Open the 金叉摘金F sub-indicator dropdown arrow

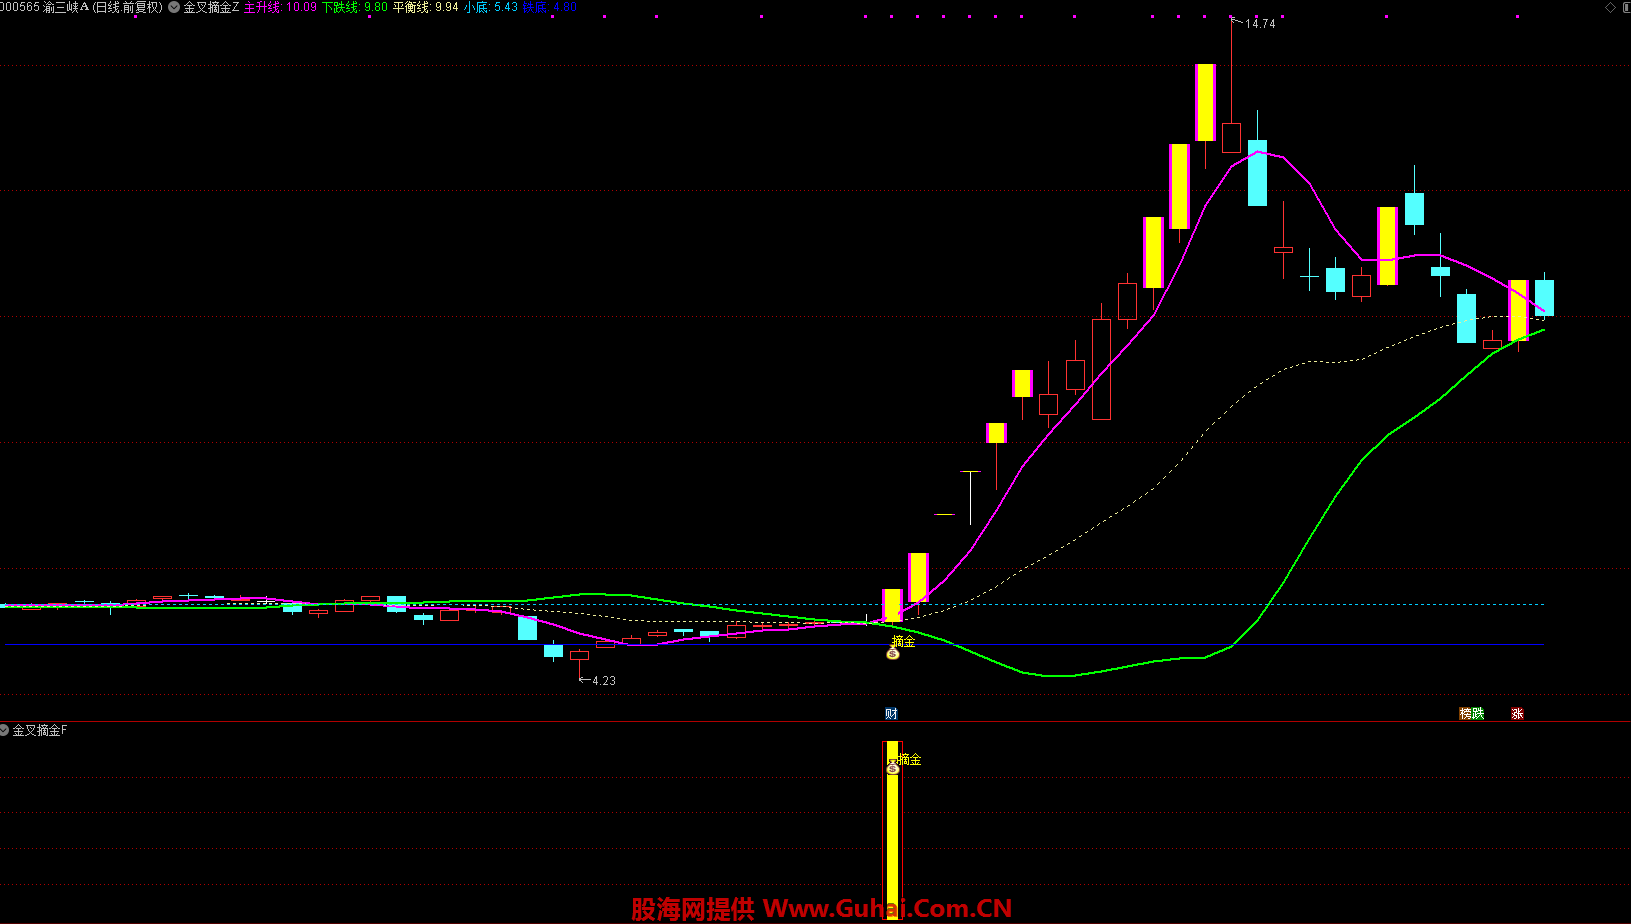coord(5,730)
